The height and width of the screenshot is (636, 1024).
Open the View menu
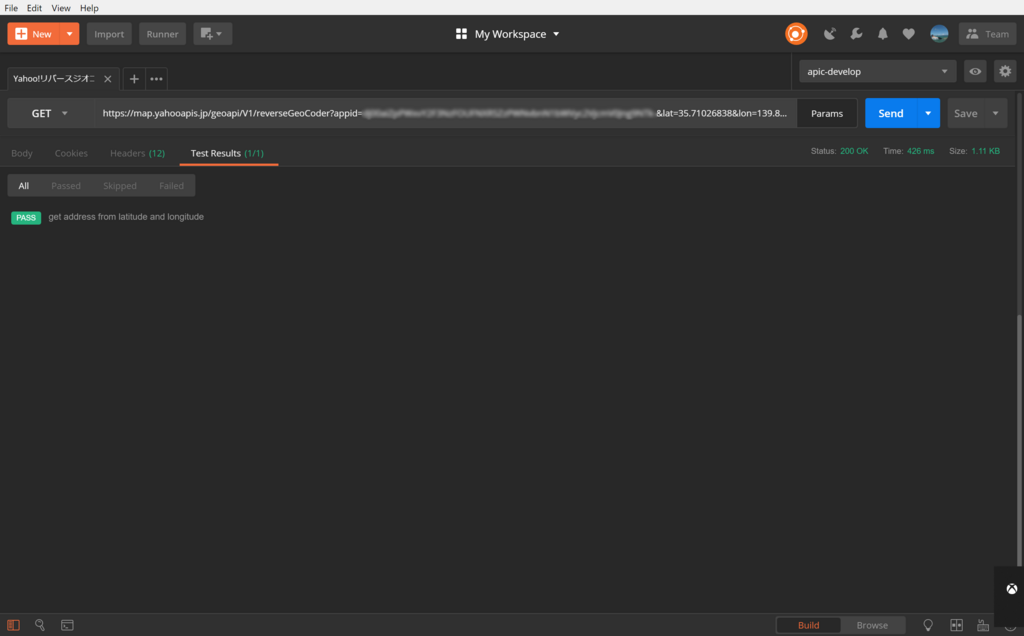click(x=61, y=8)
